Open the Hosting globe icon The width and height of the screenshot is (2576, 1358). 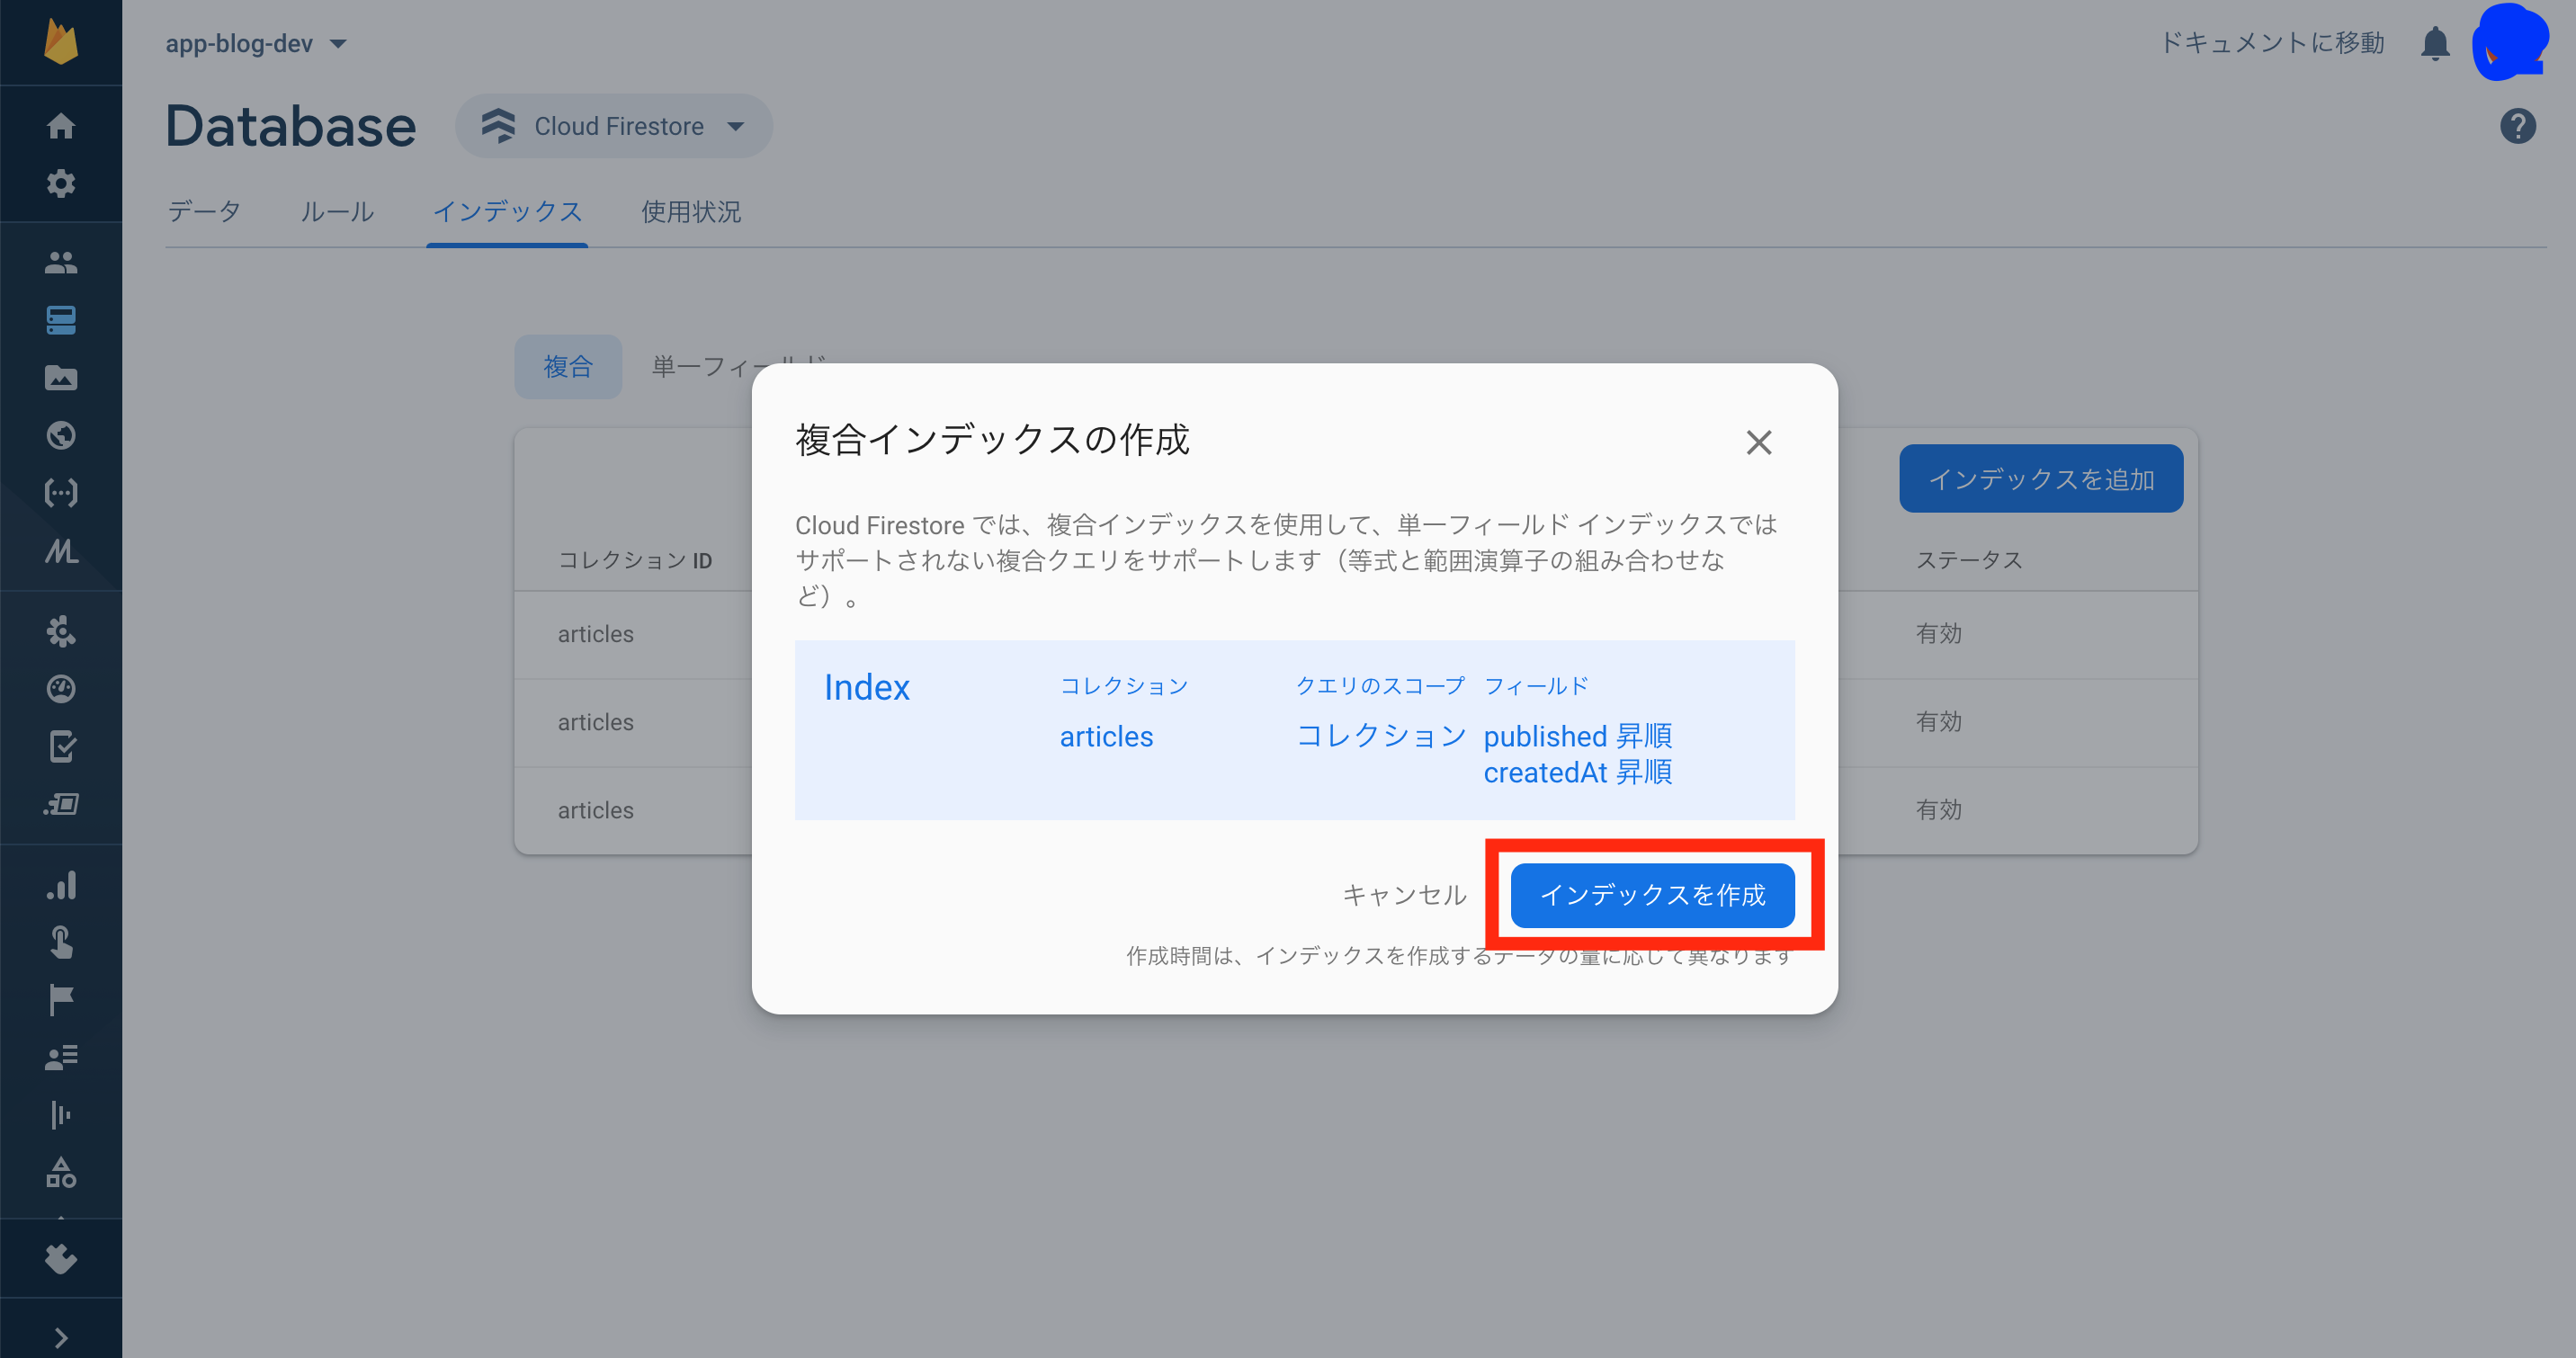point(61,435)
